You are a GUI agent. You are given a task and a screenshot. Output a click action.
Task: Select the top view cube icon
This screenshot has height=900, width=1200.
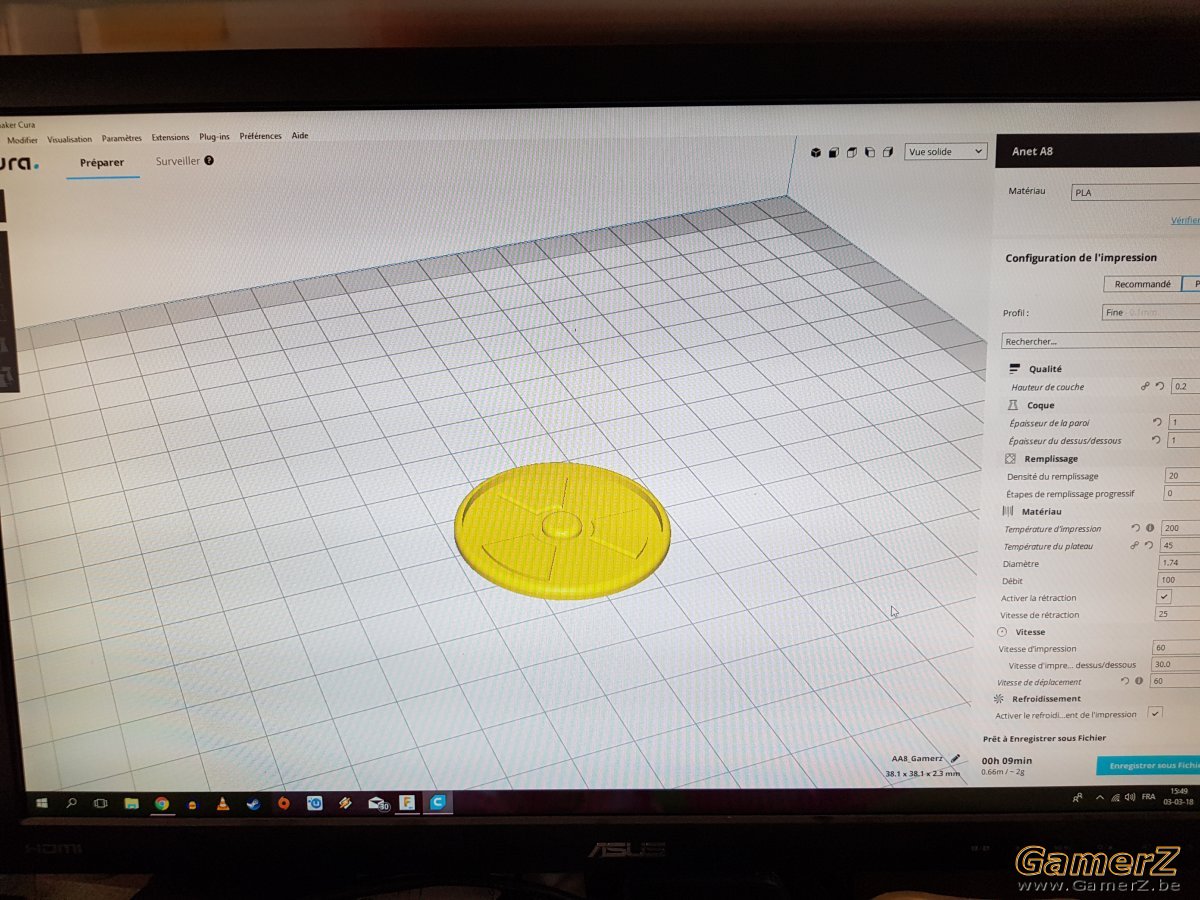coord(852,152)
